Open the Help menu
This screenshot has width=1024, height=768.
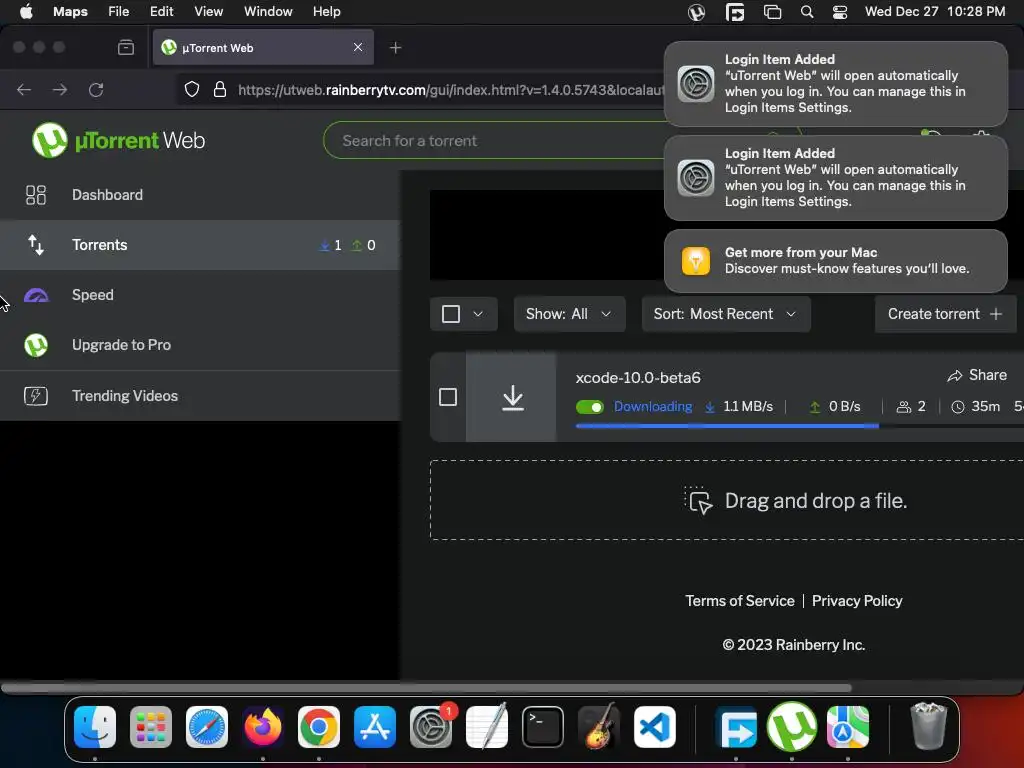point(327,12)
